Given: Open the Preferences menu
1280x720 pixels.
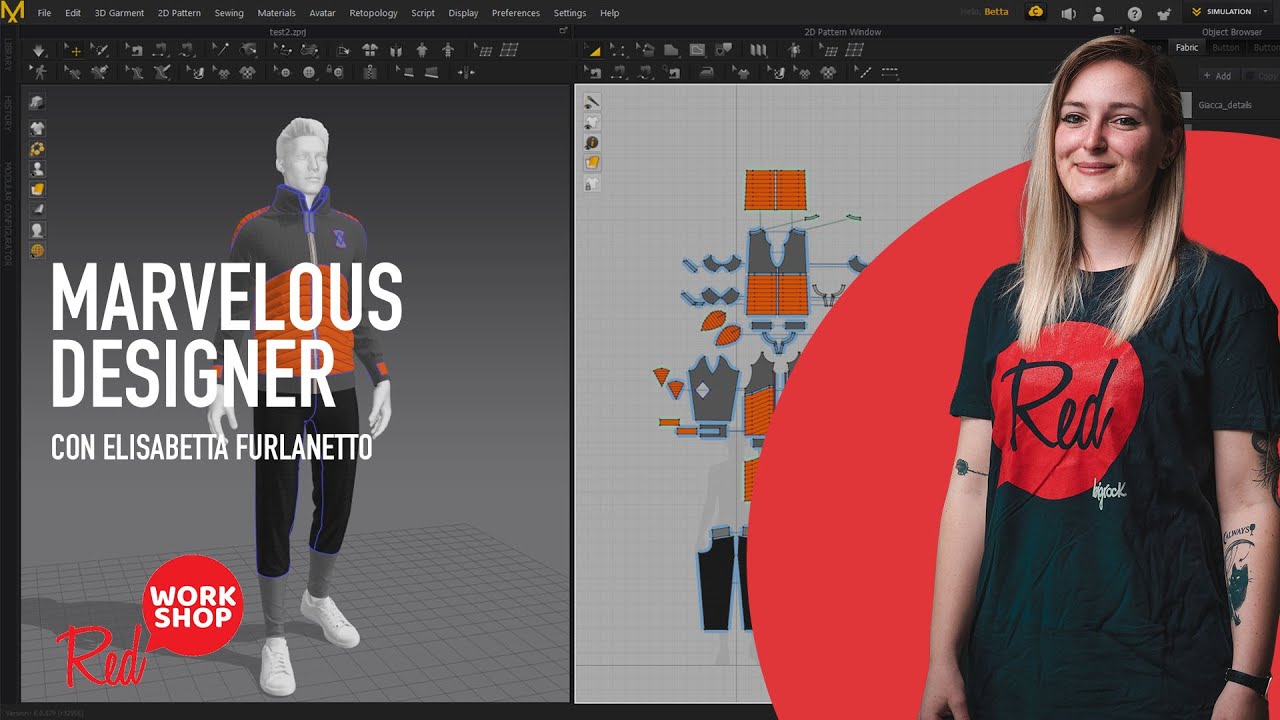Looking at the screenshot, I should [x=516, y=13].
